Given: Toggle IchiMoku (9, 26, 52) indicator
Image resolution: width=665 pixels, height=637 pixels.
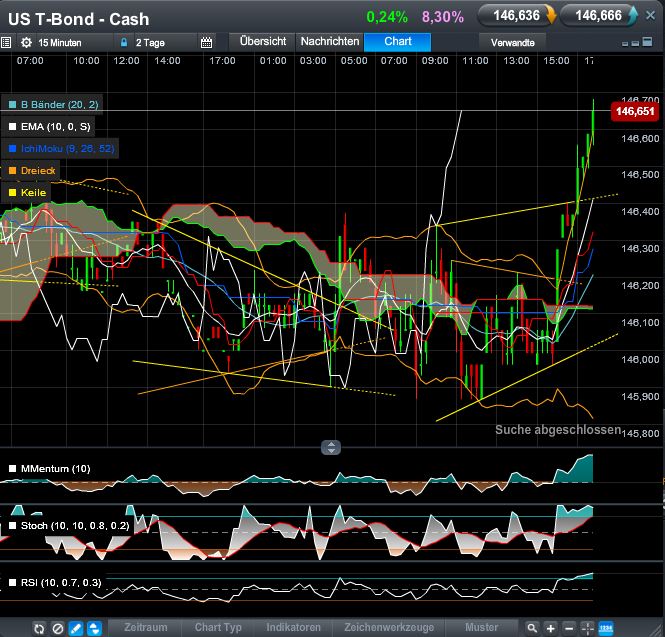Looking at the screenshot, I should point(13,148).
